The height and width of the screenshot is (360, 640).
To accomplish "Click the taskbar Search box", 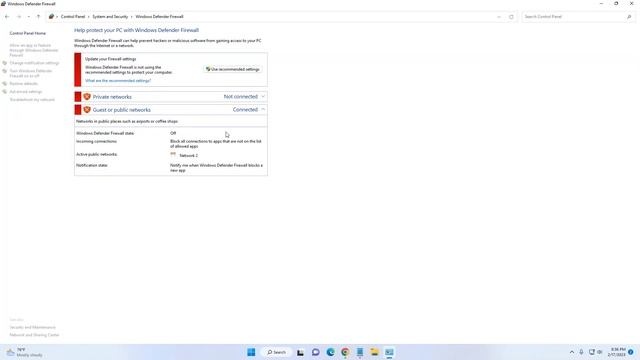I will click(276, 352).
